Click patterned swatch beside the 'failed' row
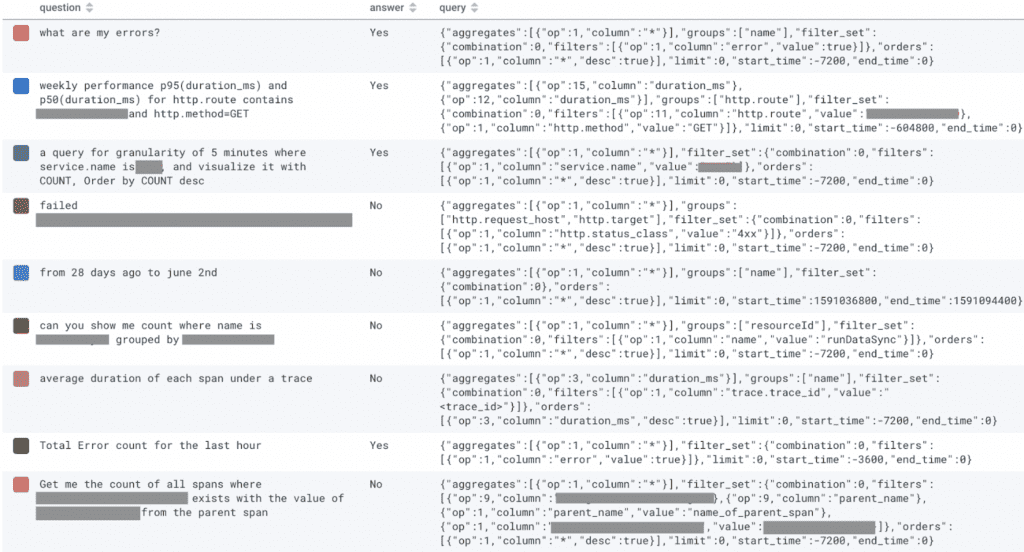This screenshot has width=1024, height=552. (x=21, y=205)
